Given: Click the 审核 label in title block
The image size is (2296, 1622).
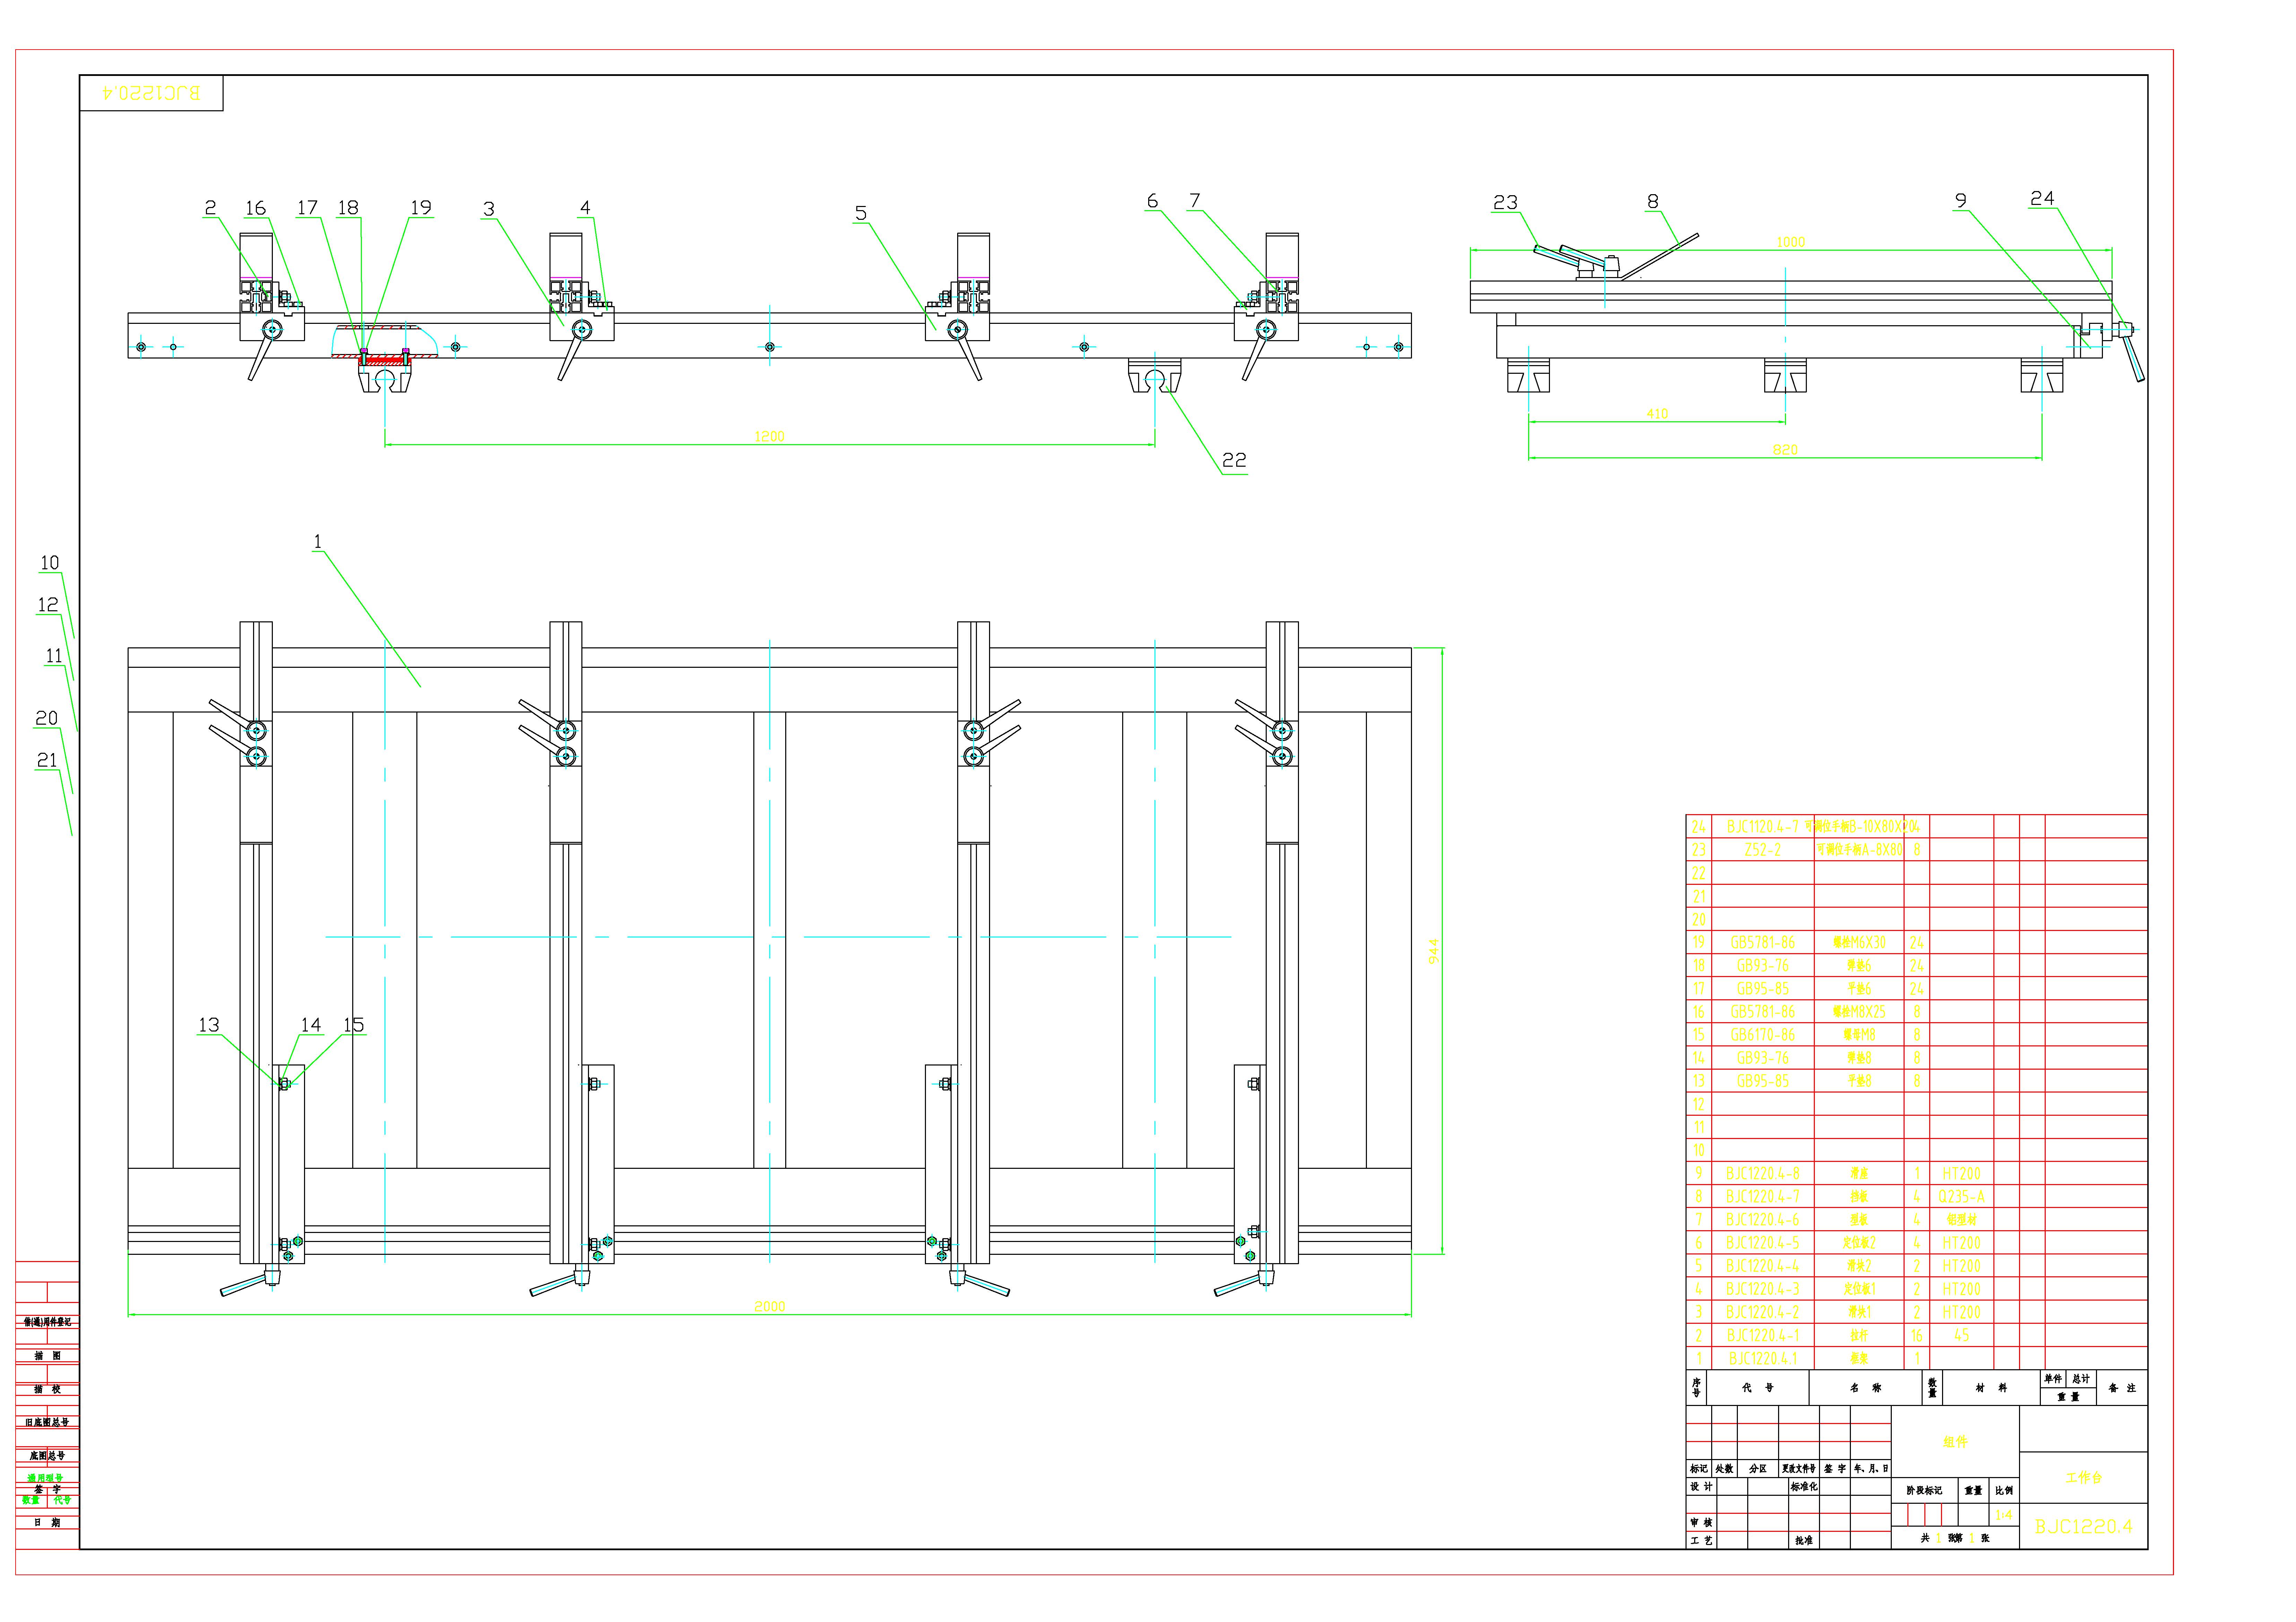Looking at the screenshot, I should (1701, 1522).
